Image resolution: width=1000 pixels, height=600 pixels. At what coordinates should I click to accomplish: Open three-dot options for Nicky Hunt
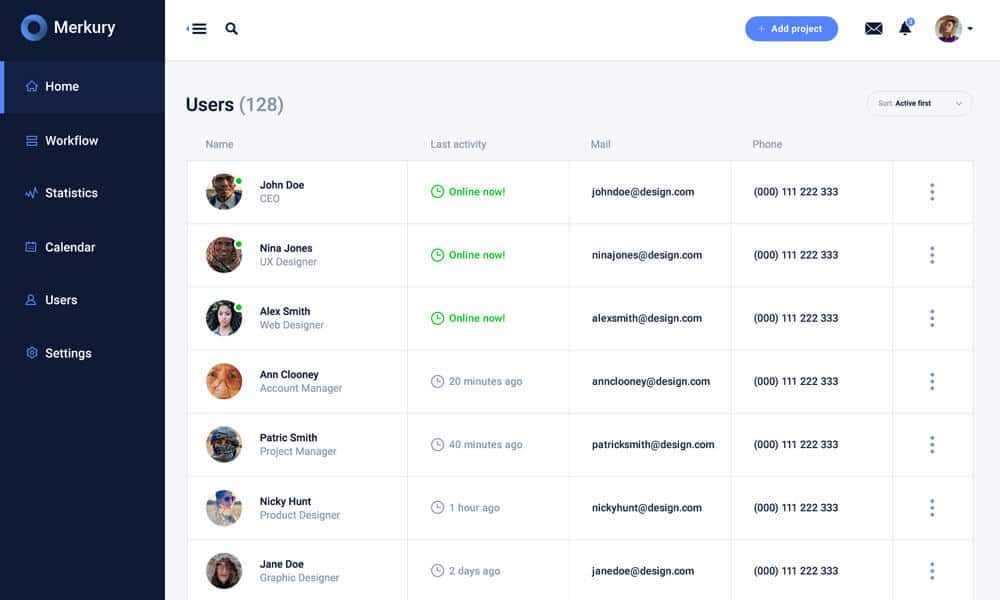pyautogui.click(x=931, y=508)
